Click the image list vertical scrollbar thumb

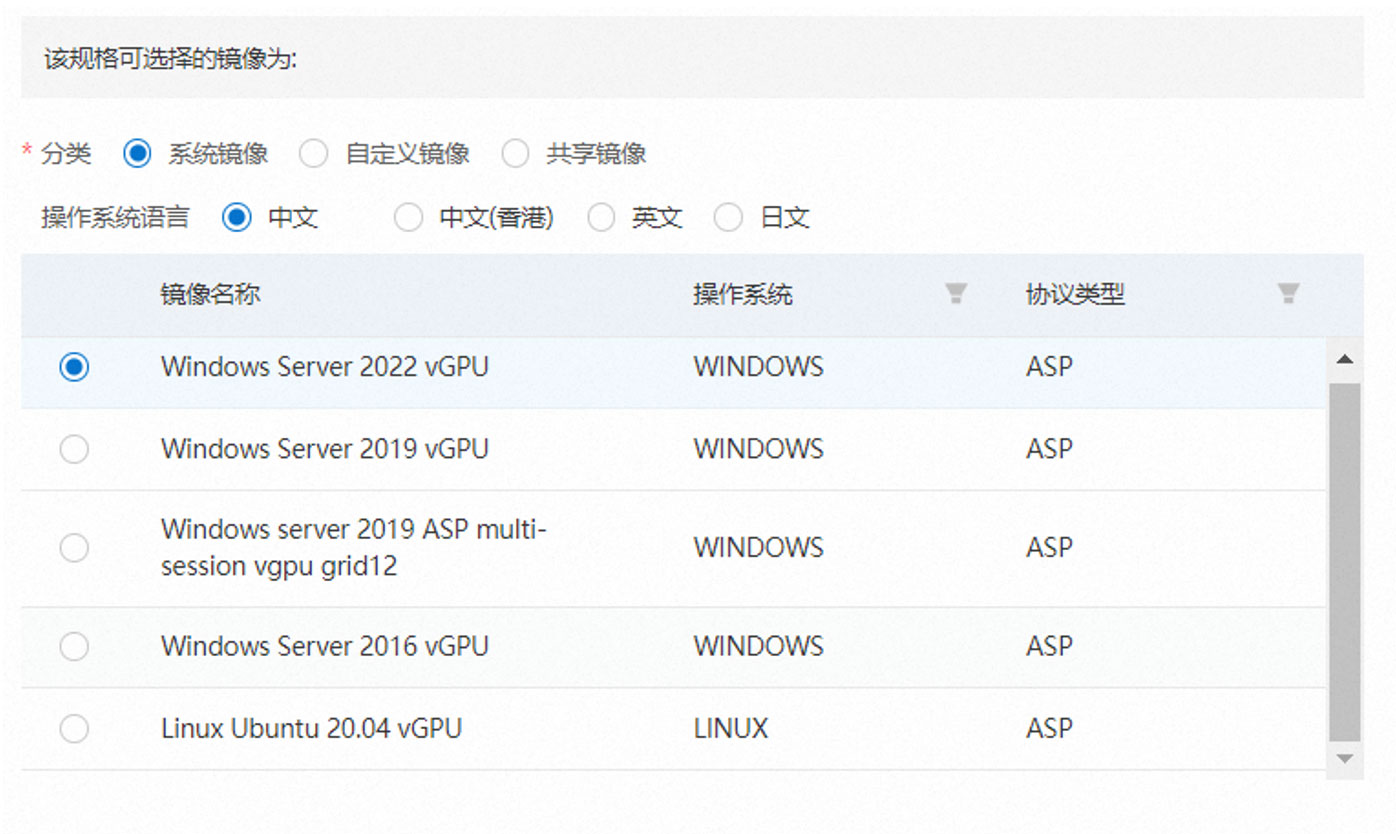click(1345, 560)
